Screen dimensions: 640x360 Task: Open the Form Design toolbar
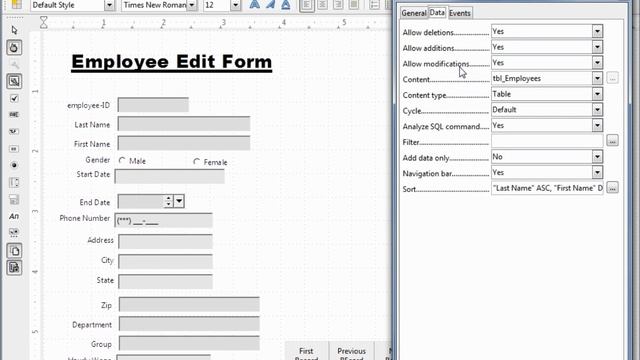(14, 251)
